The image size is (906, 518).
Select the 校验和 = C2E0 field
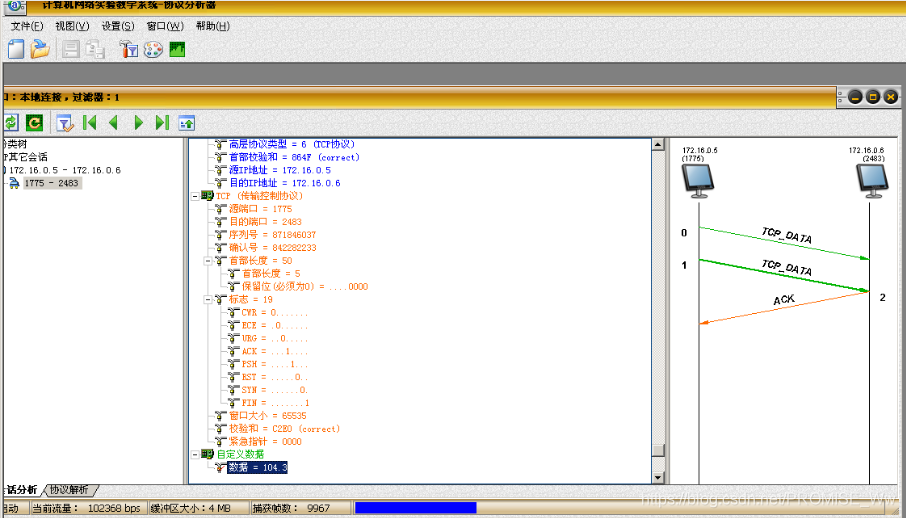pos(284,428)
